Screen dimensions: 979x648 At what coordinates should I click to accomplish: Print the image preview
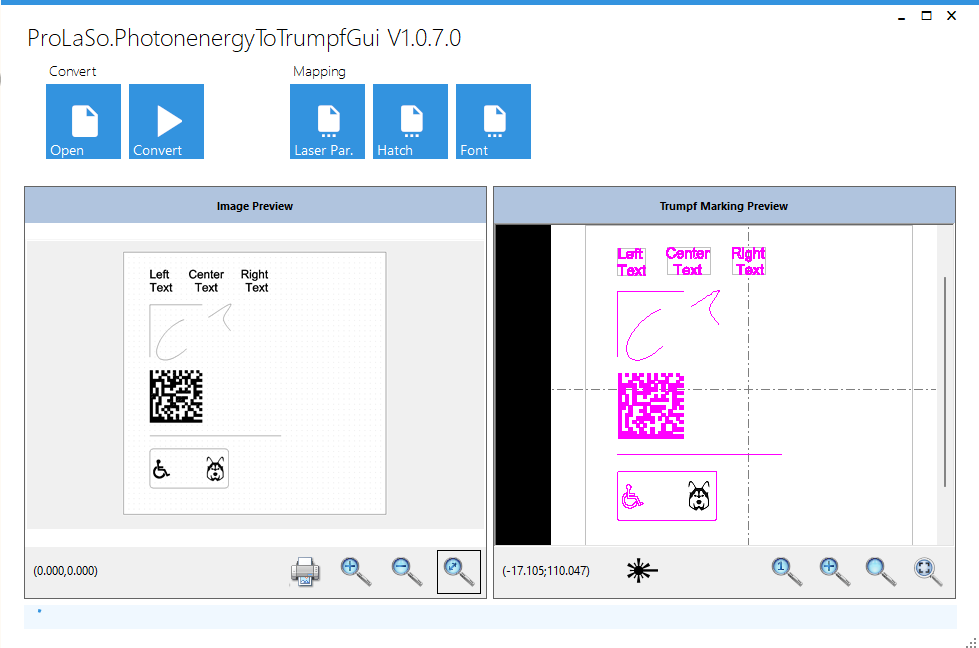tap(305, 571)
